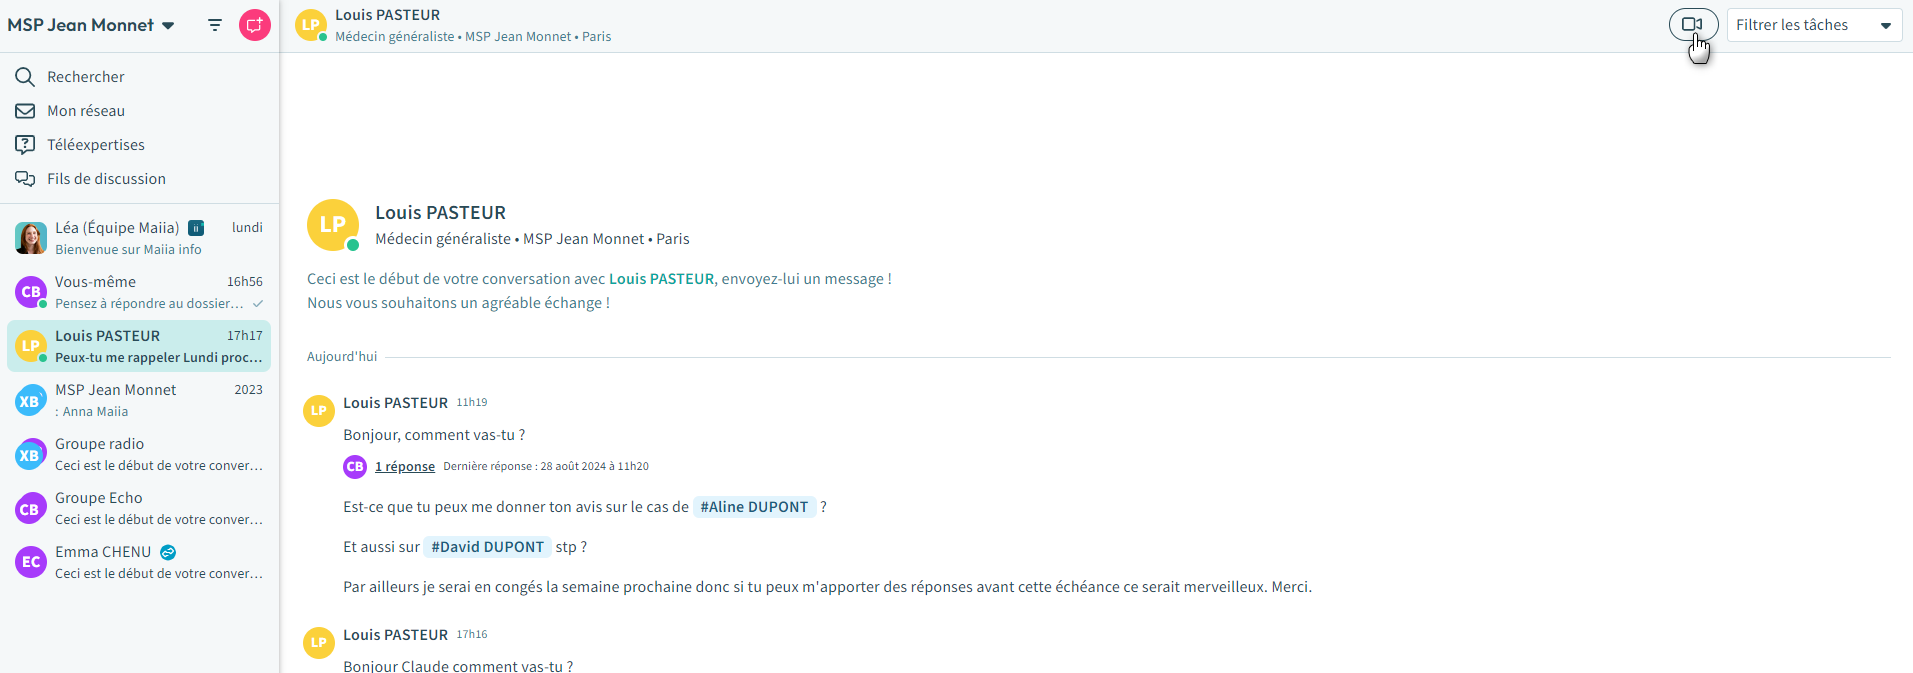Click the Téléexpertises question bubble icon
The image size is (1913, 673).
point(25,145)
